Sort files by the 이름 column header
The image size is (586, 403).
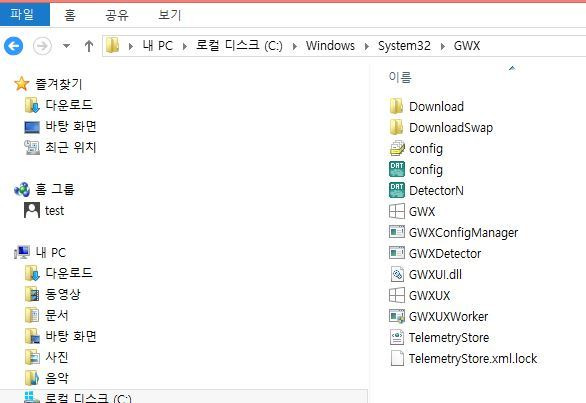(x=400, y=77)
